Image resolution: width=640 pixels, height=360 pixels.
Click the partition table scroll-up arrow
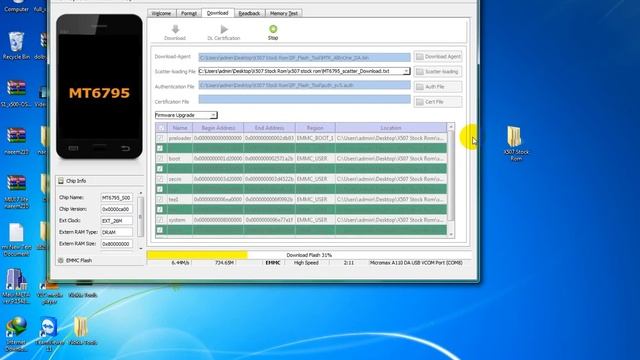pos(451,127)
